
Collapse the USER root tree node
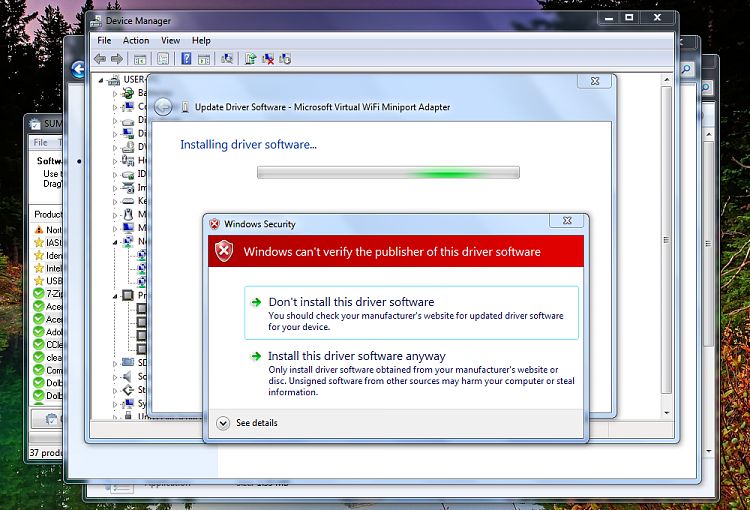(101, 80)
